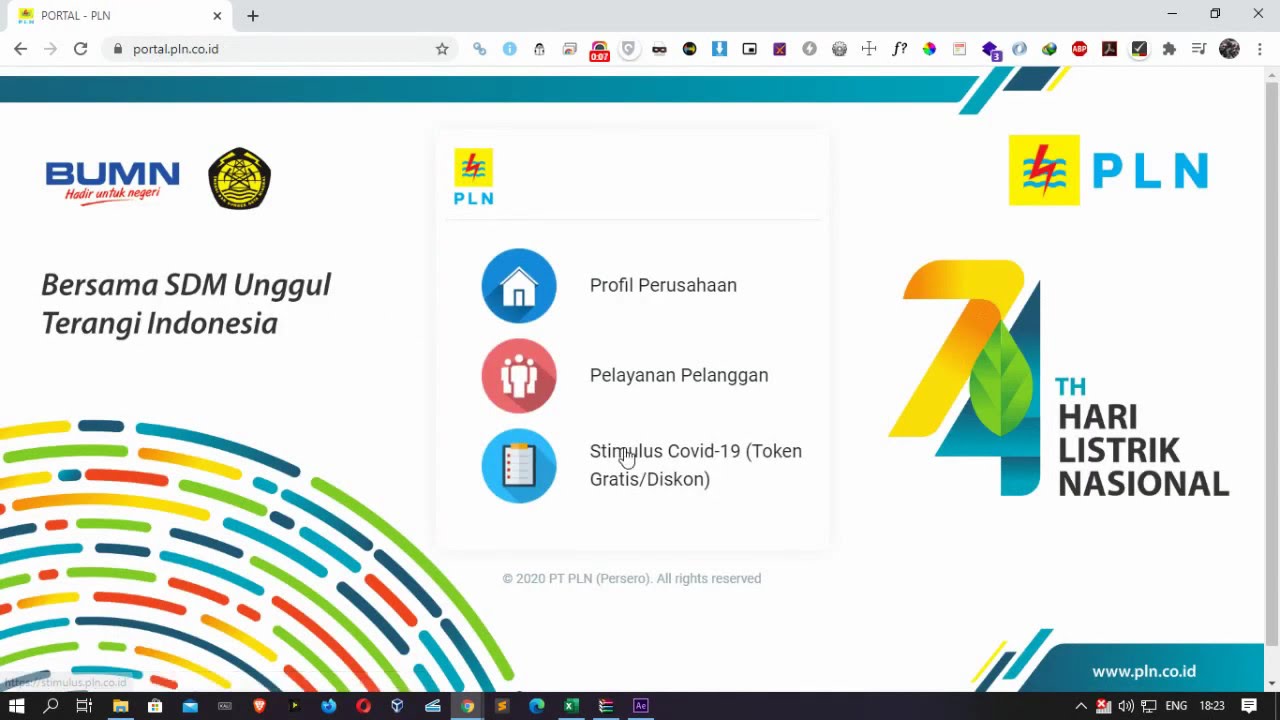
Task: Open the Windows notification center
Action: point(1249,706)
